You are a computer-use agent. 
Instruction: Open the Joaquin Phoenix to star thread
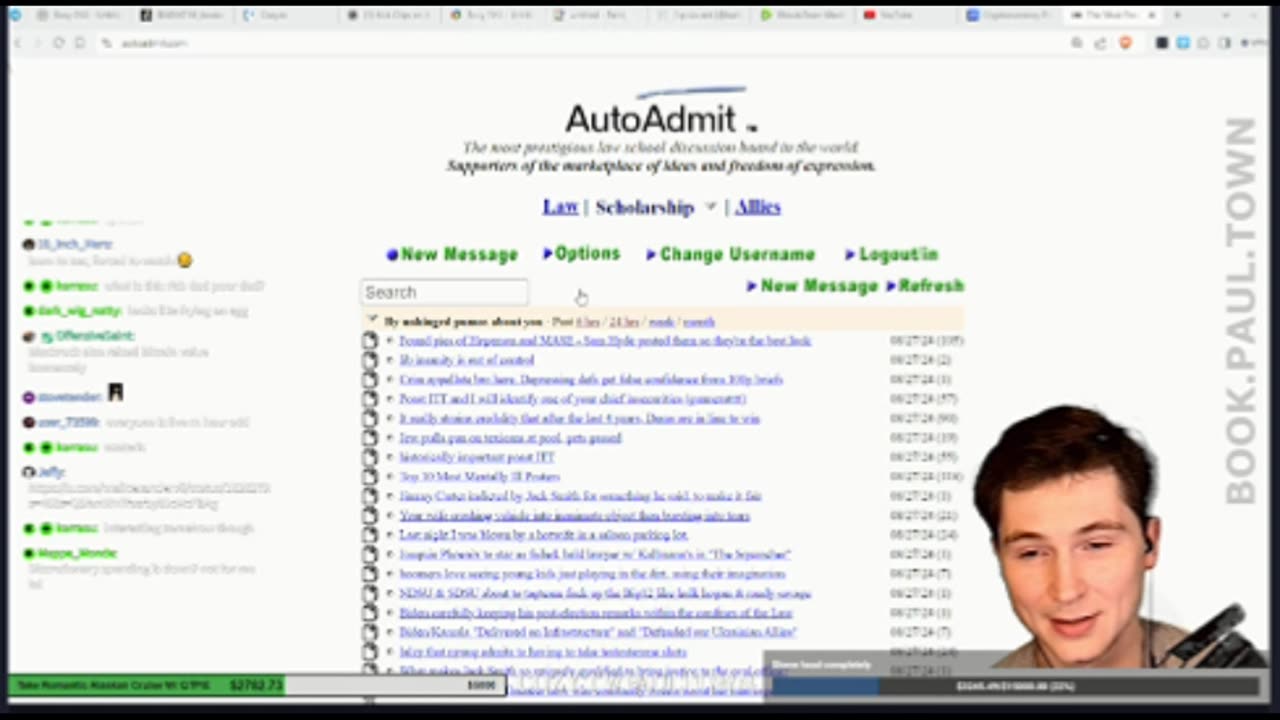tap(595, 554)
